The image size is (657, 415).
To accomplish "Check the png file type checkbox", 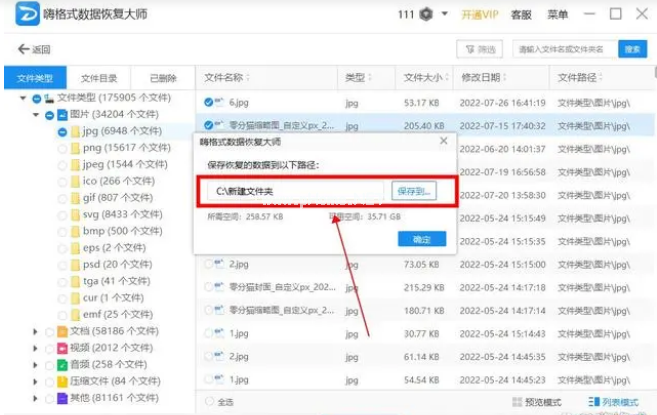I will pos(62,148).
